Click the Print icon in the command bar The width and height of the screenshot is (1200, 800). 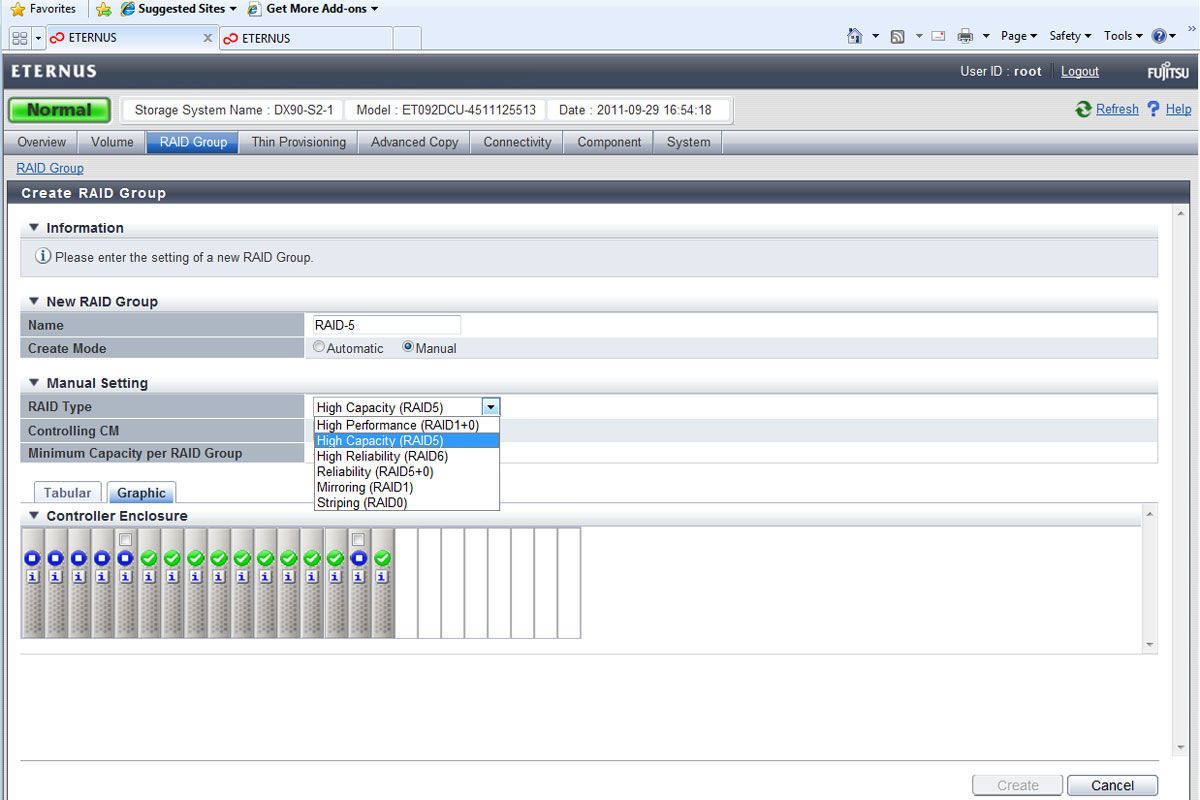pyautogui.click(x=965, y=36)
